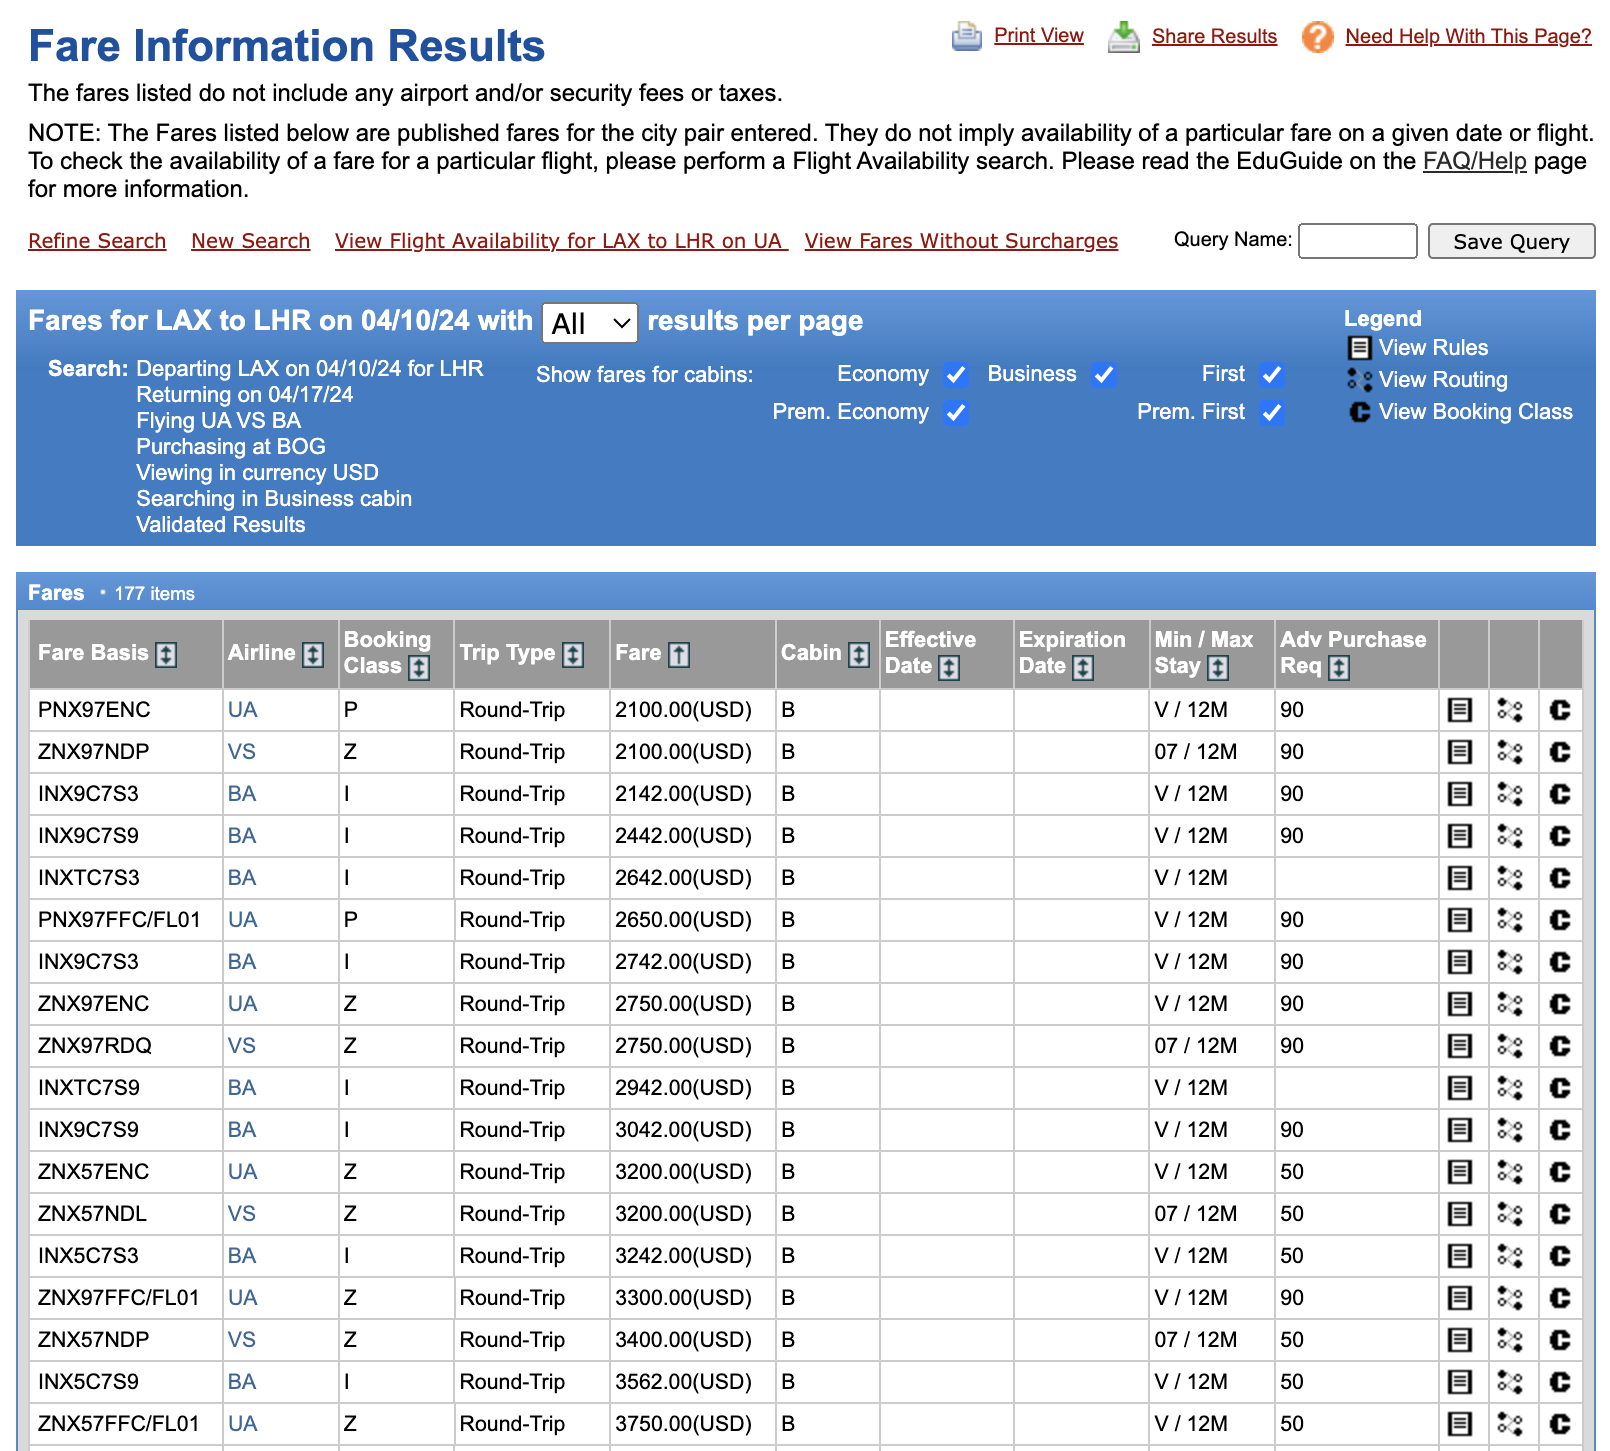Sort by Adv Purchase Req column
The width and height of the screenshot is (1610, 1451).
(x=1339, y=668)
